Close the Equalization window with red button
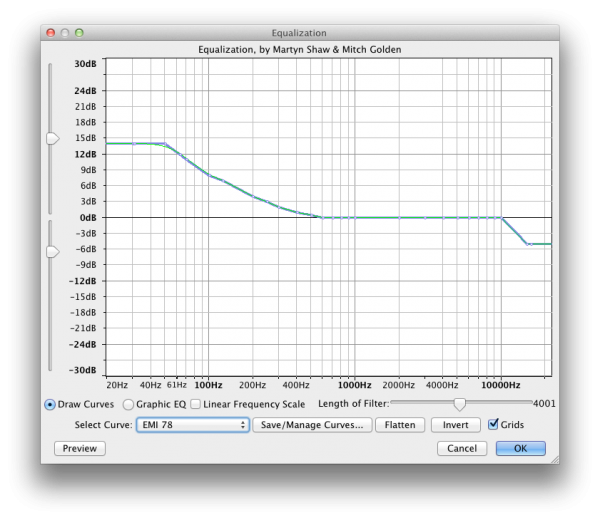 (50, 33)
